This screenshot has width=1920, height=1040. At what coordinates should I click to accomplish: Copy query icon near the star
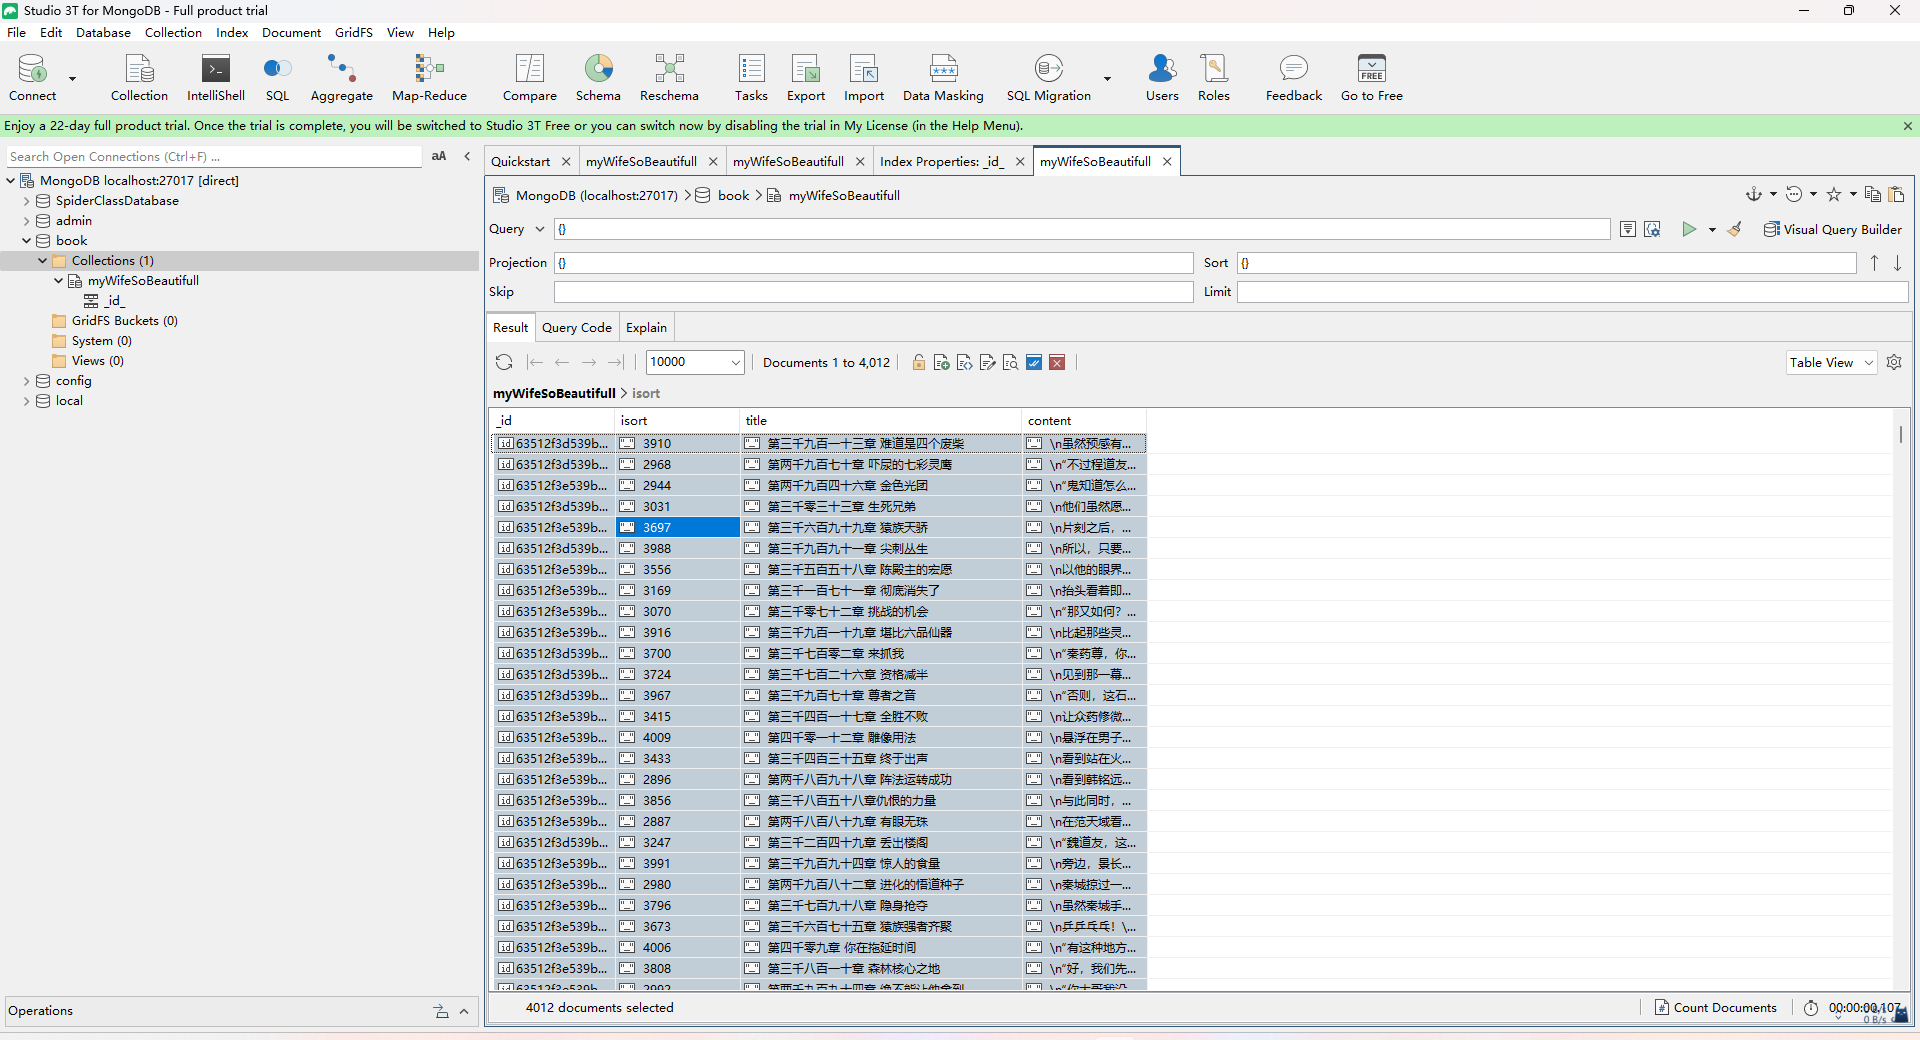pyautogui.click(x=1873, y=194)
